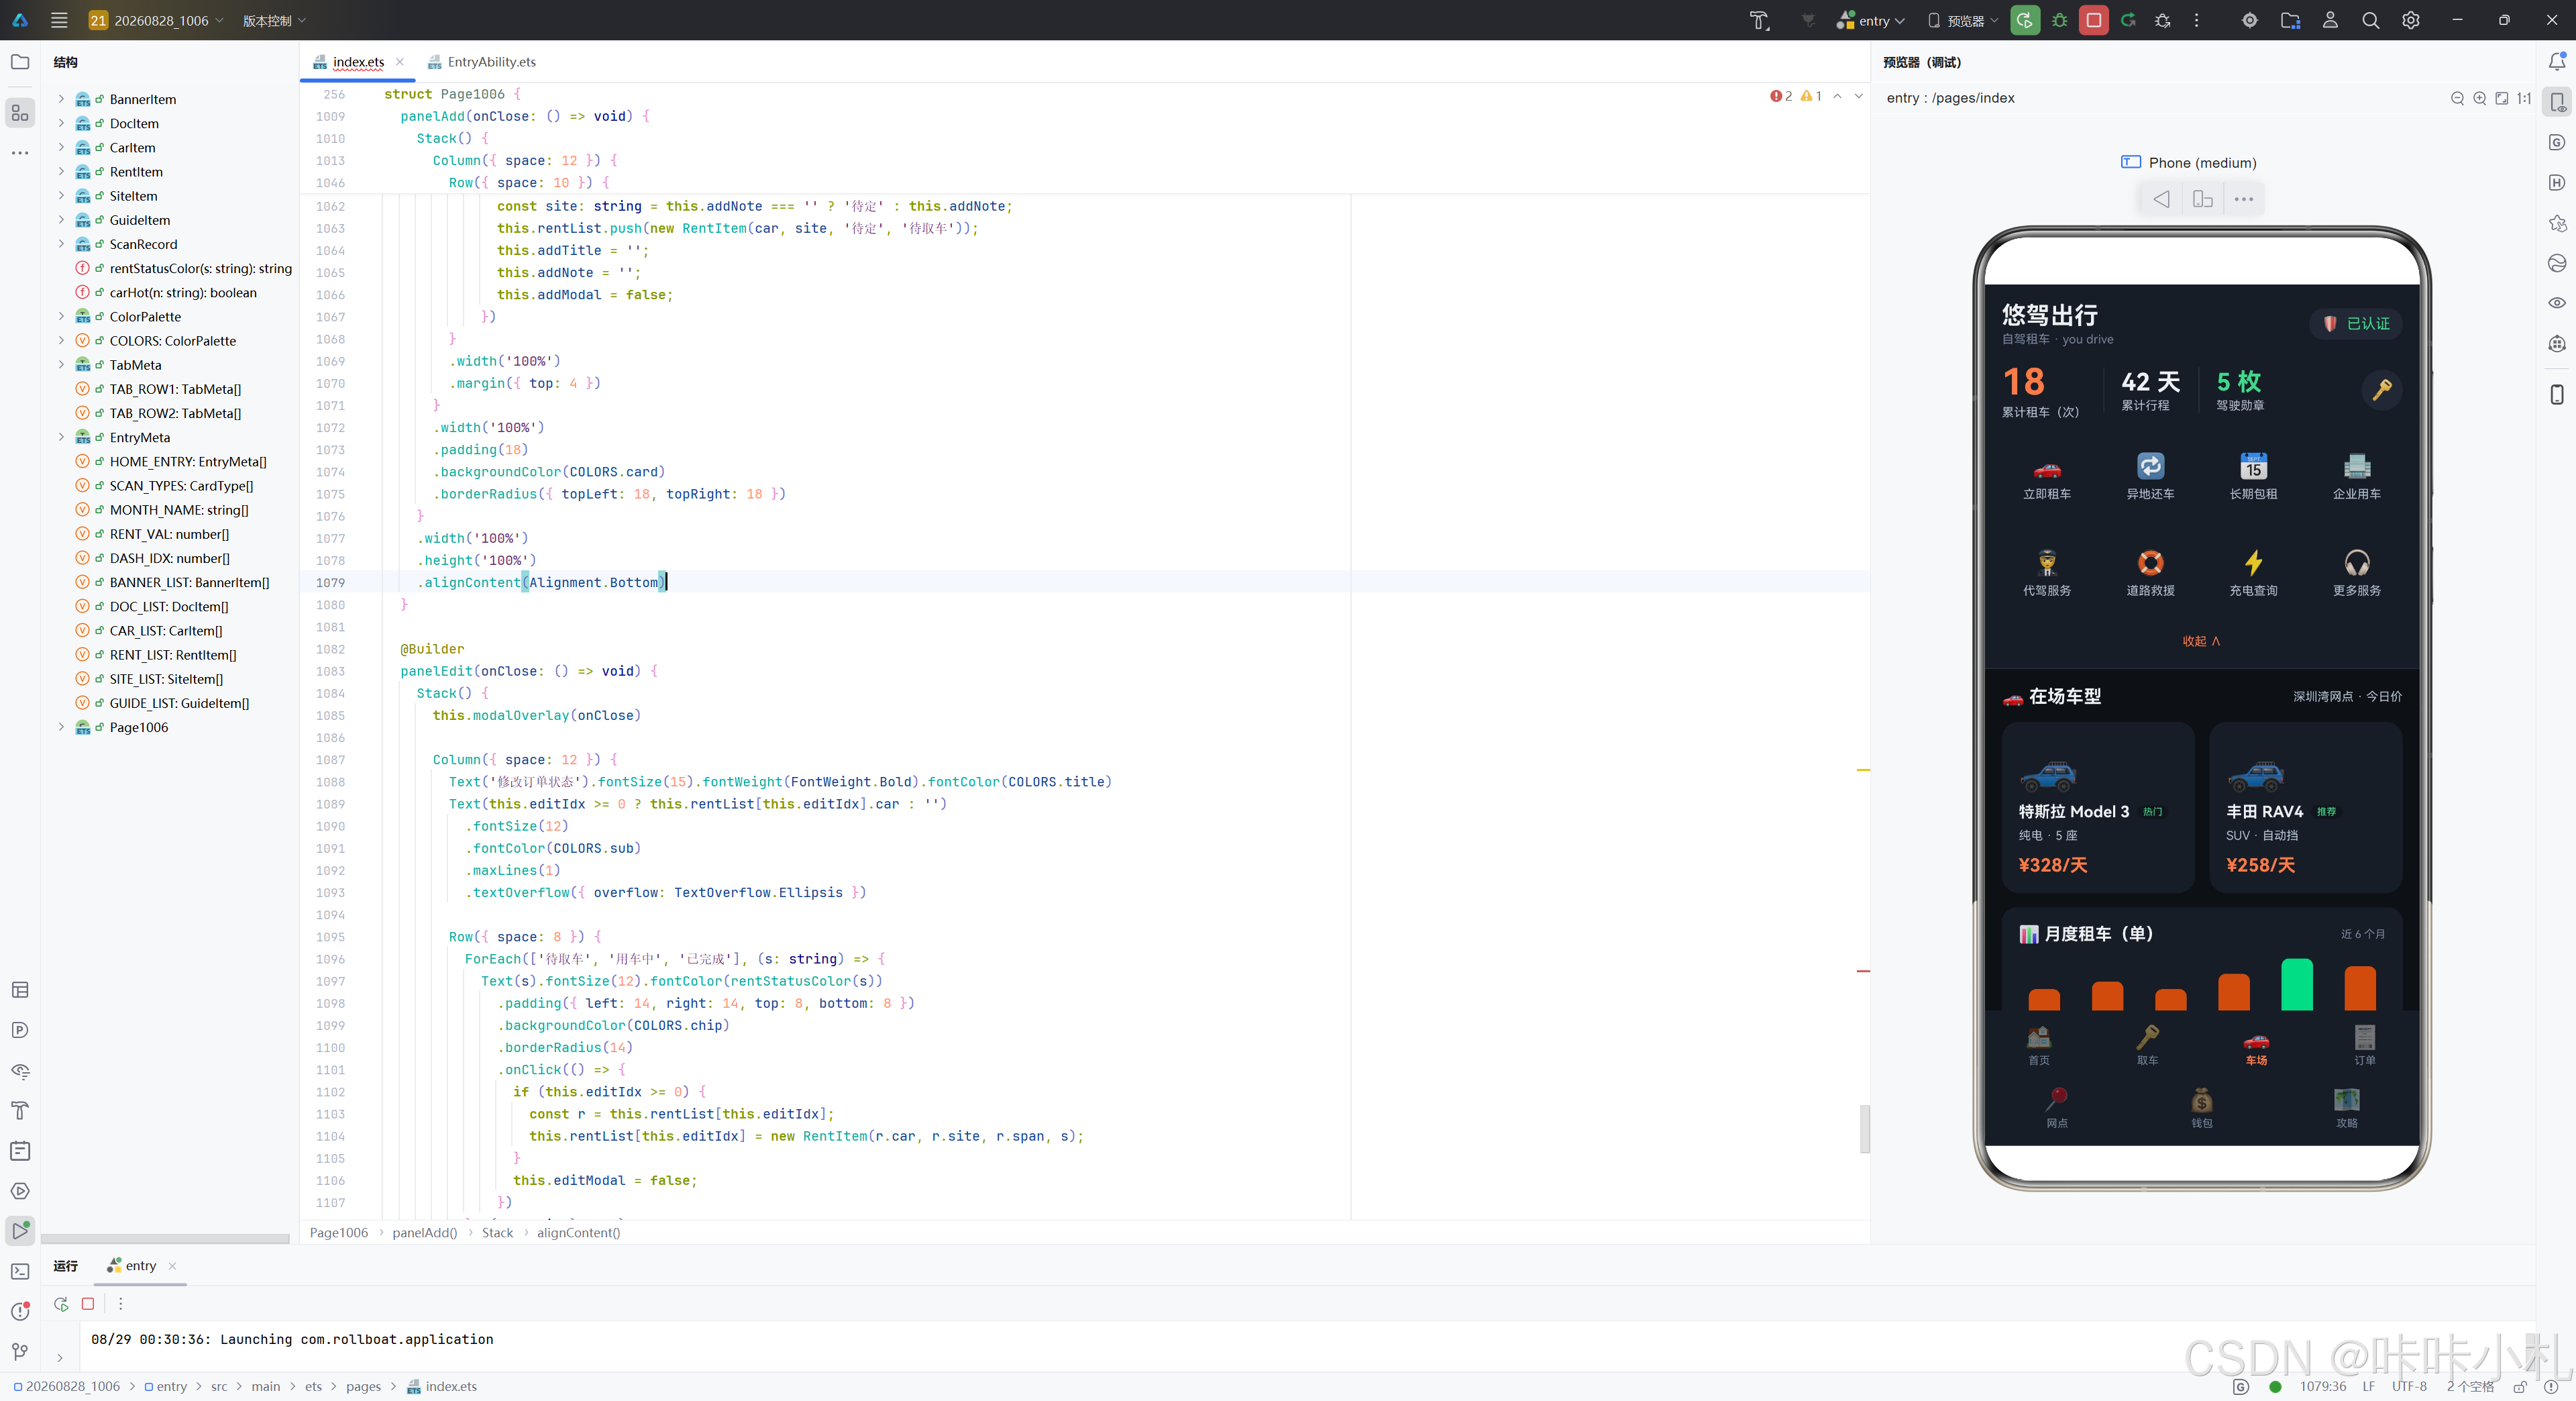Click the structure panel horizontal scrollbar
Viewport: 2576px width, 1401px height.
click(165, 1238)
